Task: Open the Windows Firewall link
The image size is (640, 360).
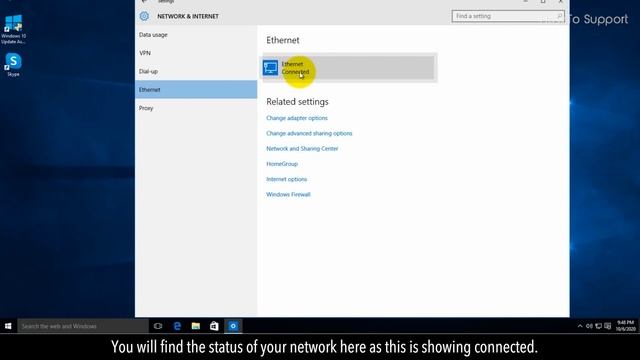Action: point(288,194)
